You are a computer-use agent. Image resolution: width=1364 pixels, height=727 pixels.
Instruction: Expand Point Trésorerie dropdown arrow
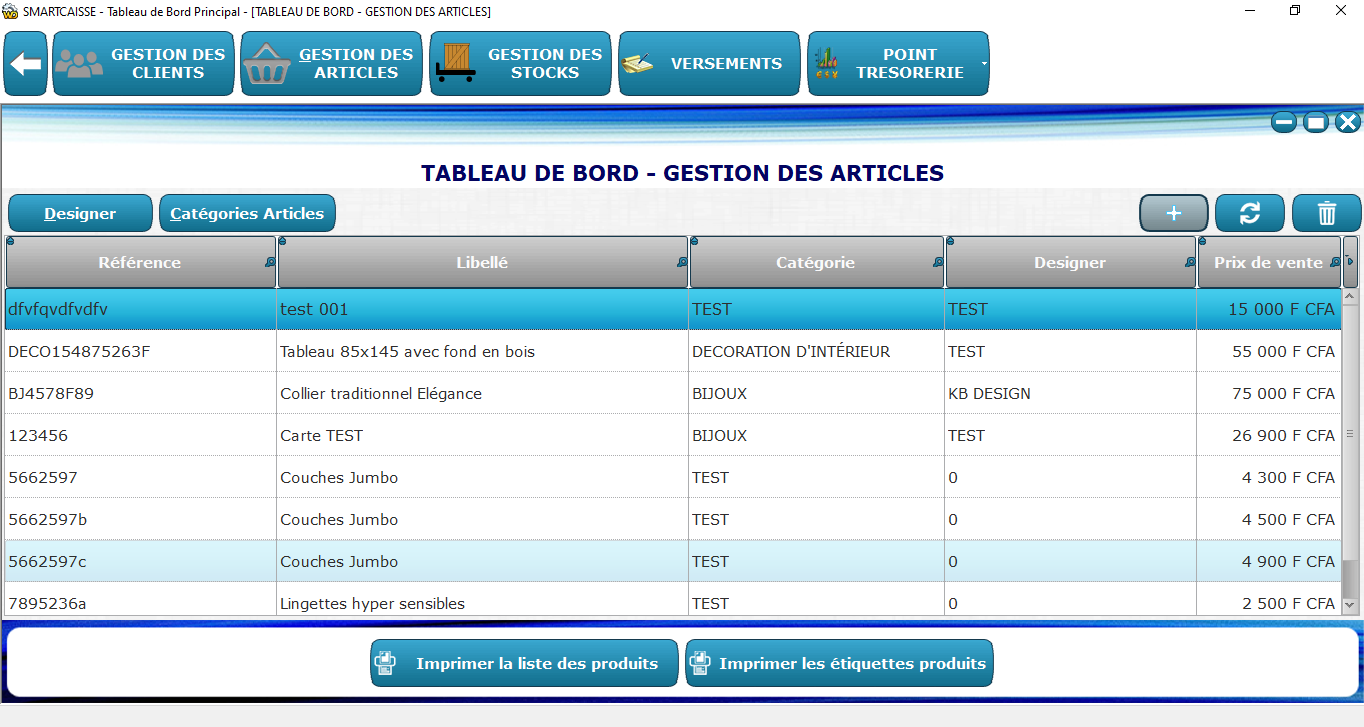[x=984, y=64]
